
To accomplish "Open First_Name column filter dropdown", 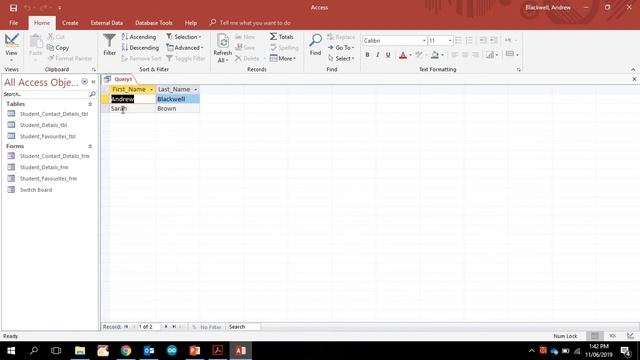I will pos(151,89).
